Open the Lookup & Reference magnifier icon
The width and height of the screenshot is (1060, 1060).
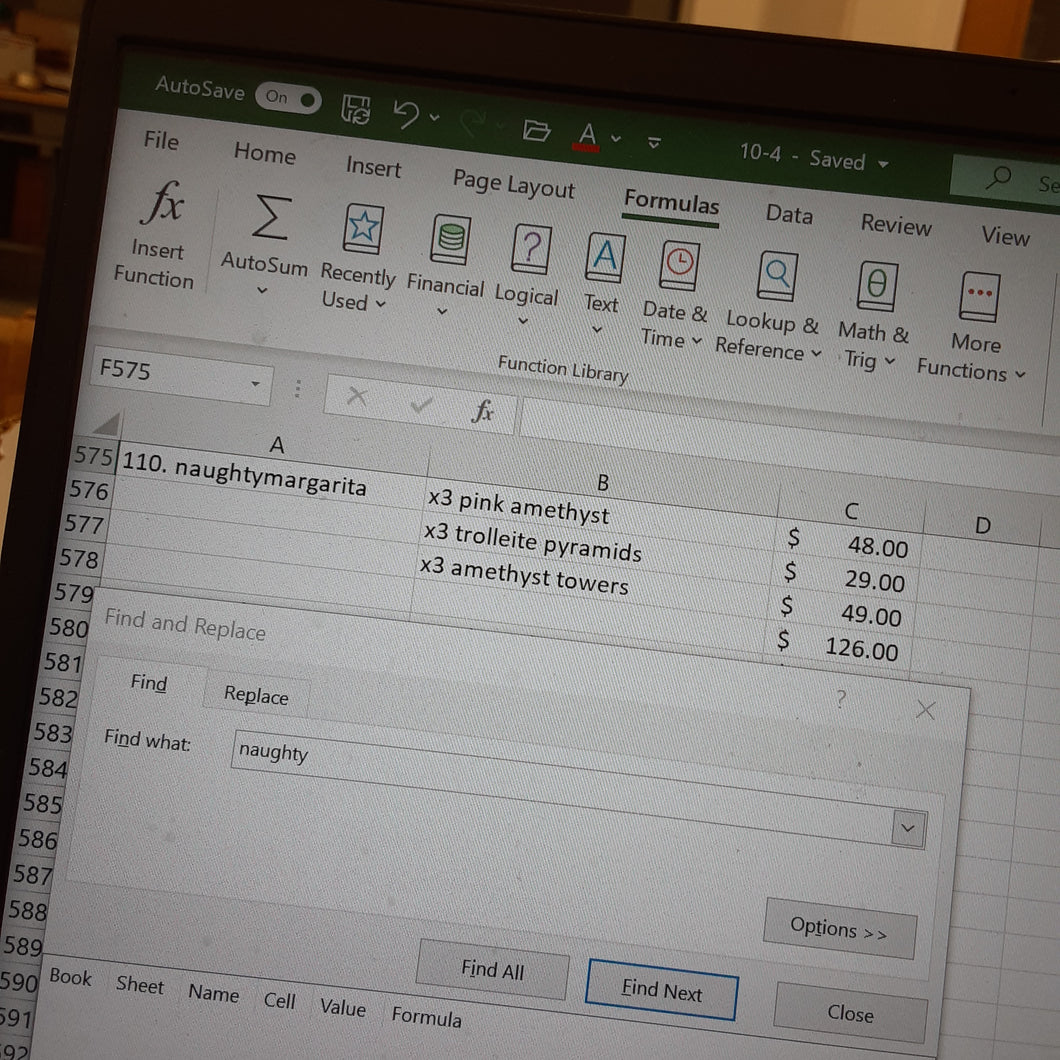pos(777,276)
